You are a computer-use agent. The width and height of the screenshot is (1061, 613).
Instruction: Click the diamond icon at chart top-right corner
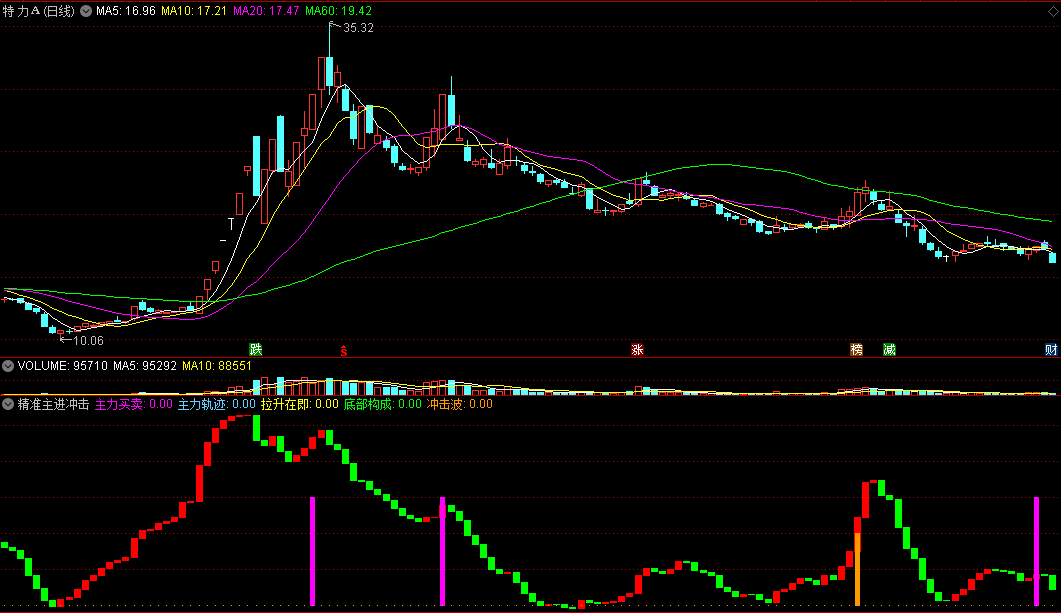1053,12
